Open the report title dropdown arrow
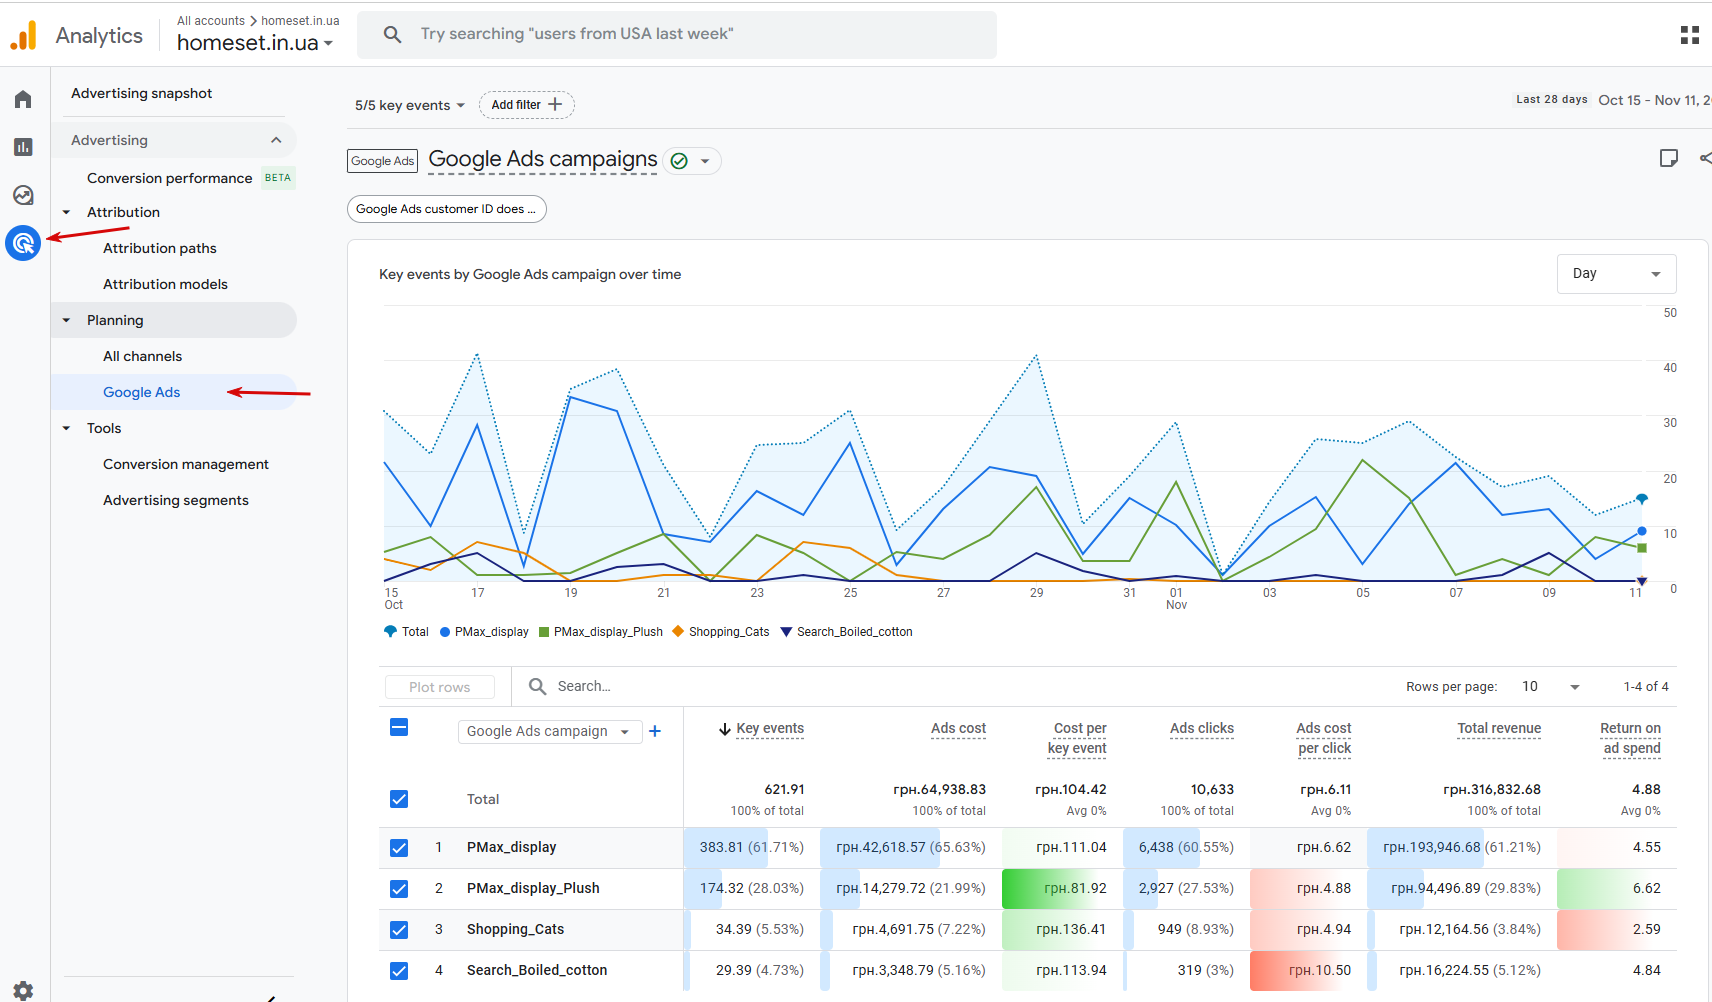This screenshot has height=1002, width=1712. point(705,161)
